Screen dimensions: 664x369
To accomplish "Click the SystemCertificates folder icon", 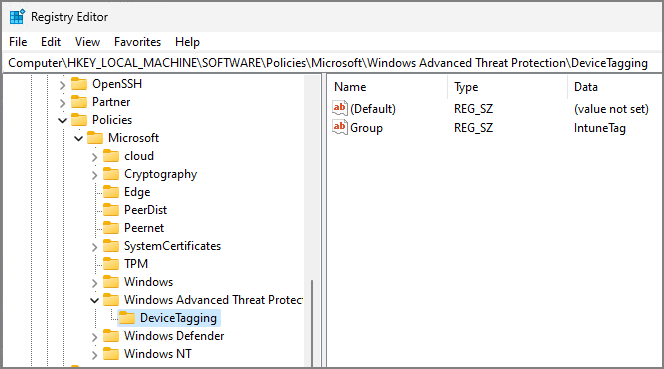I will [x=111, y=246].
